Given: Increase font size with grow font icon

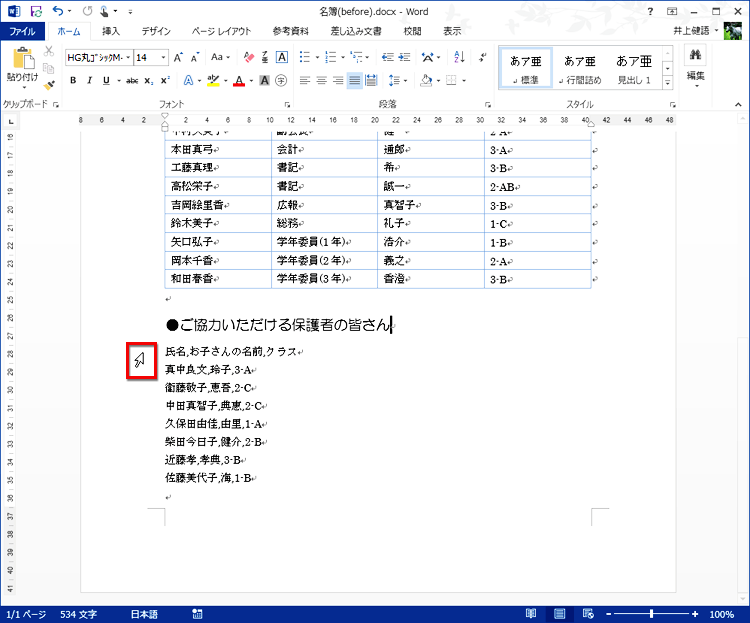Looking at the screenshot, I should point(178,58).
